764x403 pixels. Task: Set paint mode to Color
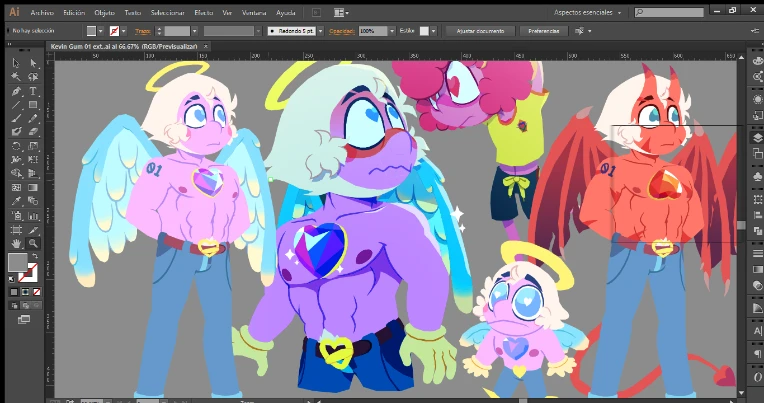(x=14, y=292)
